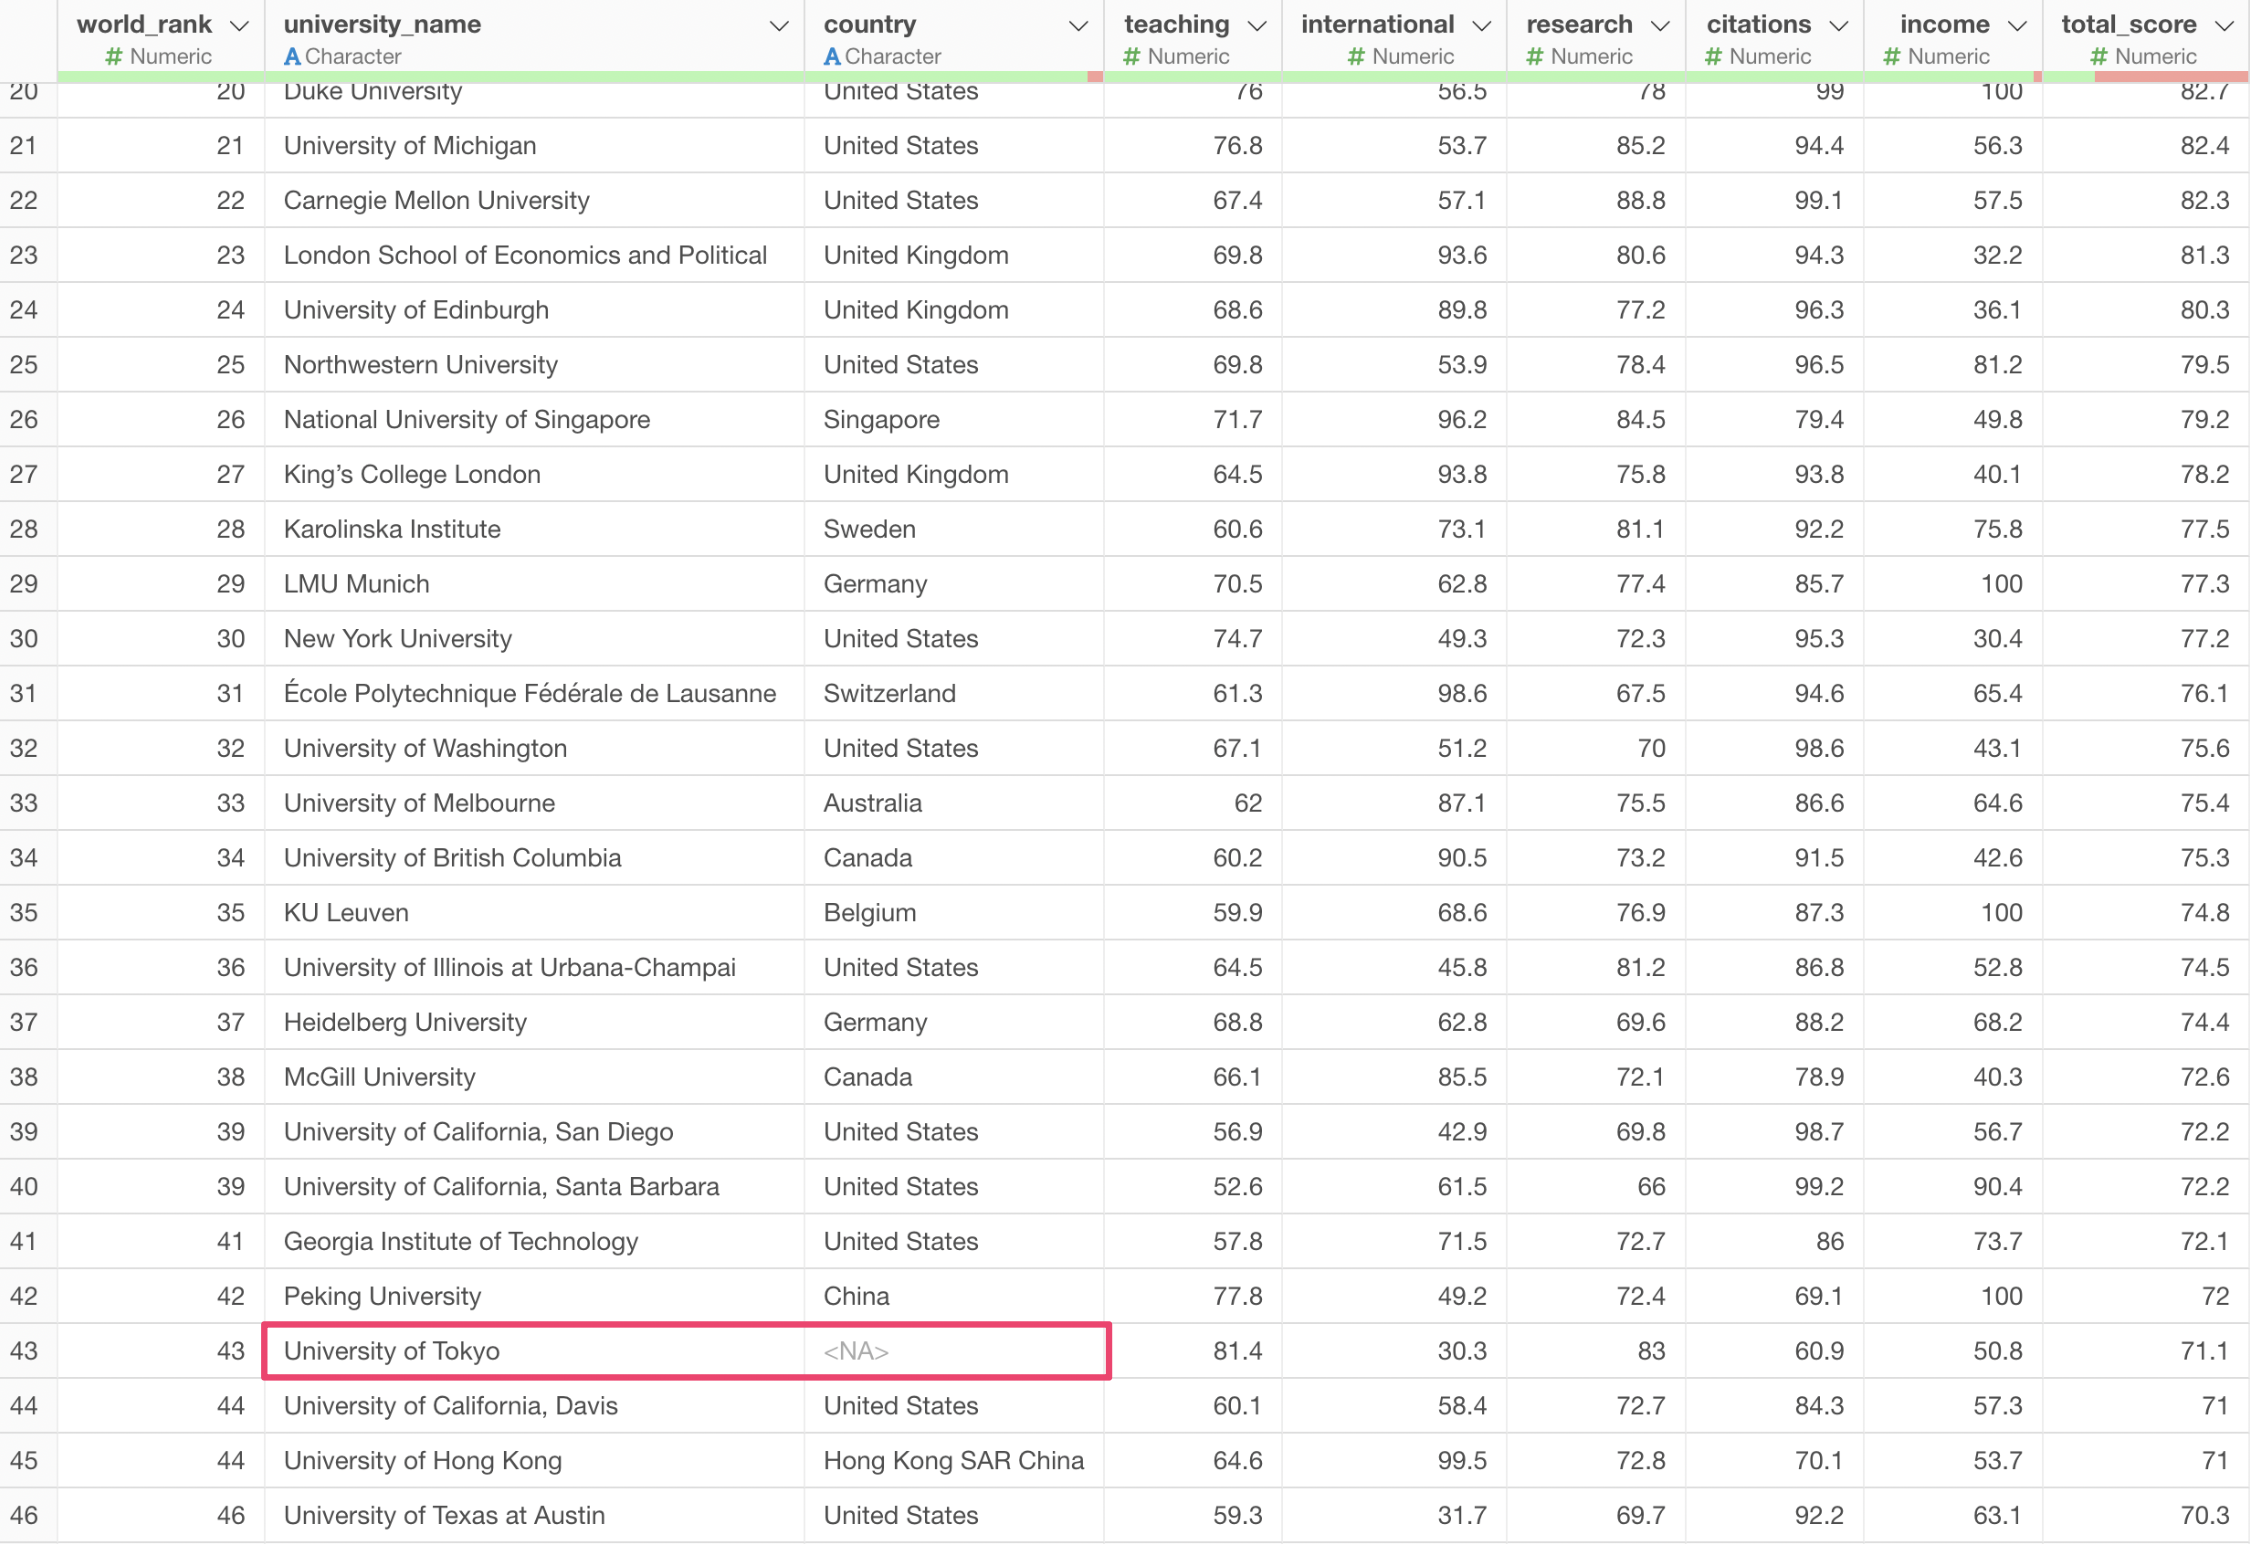Click the University of Melbourne cell
The height and width of the screenshot is (1544, 2250).
pyautogui.click(x=534, y=803)
